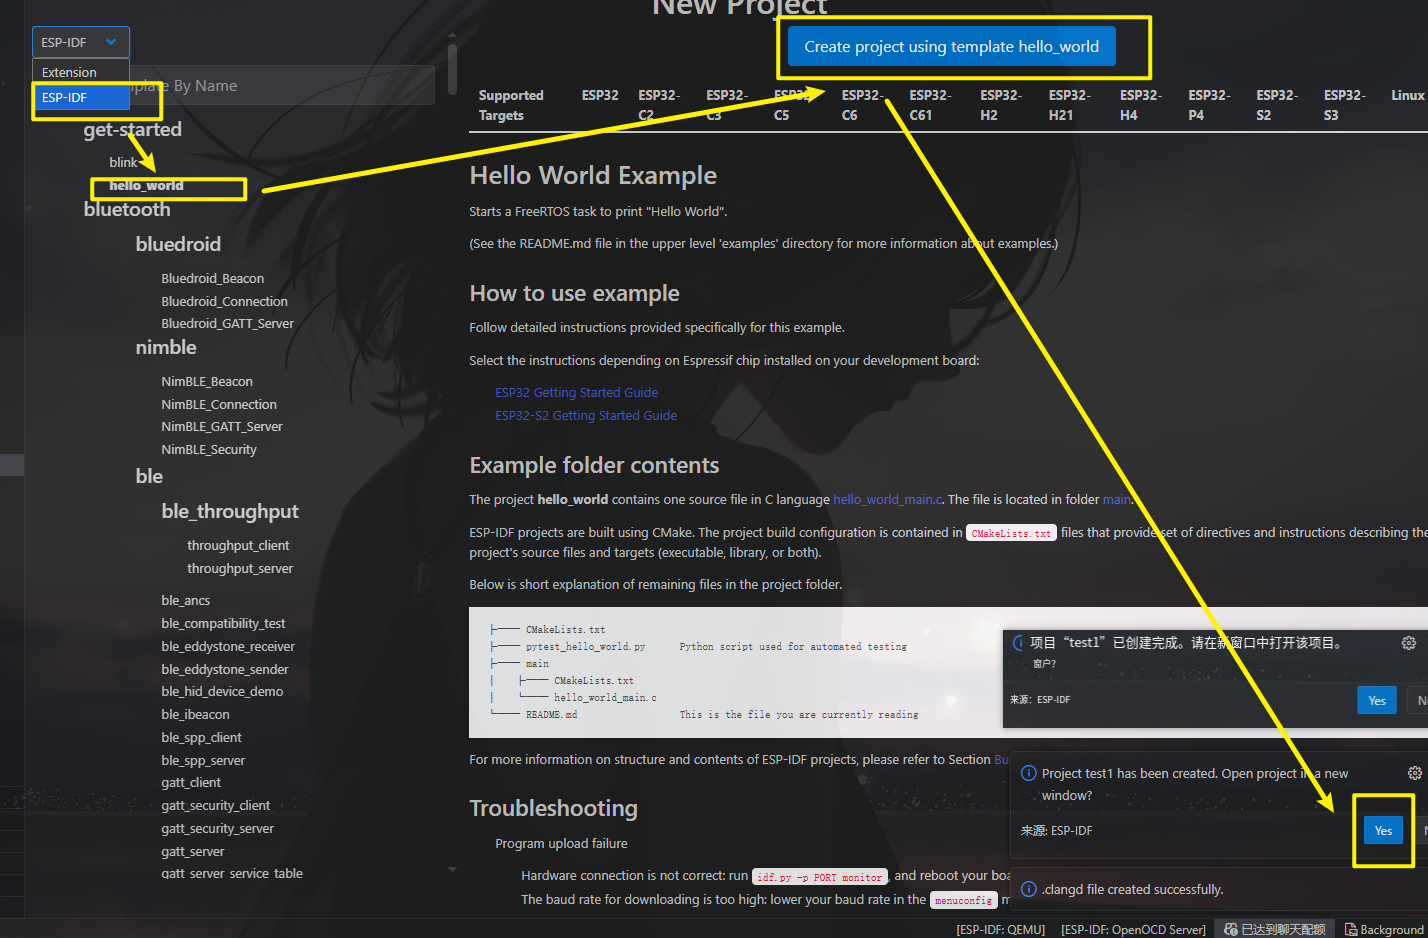
Task: Open the ESP32 Getting Started Guide link
Action: click(576, 392)
